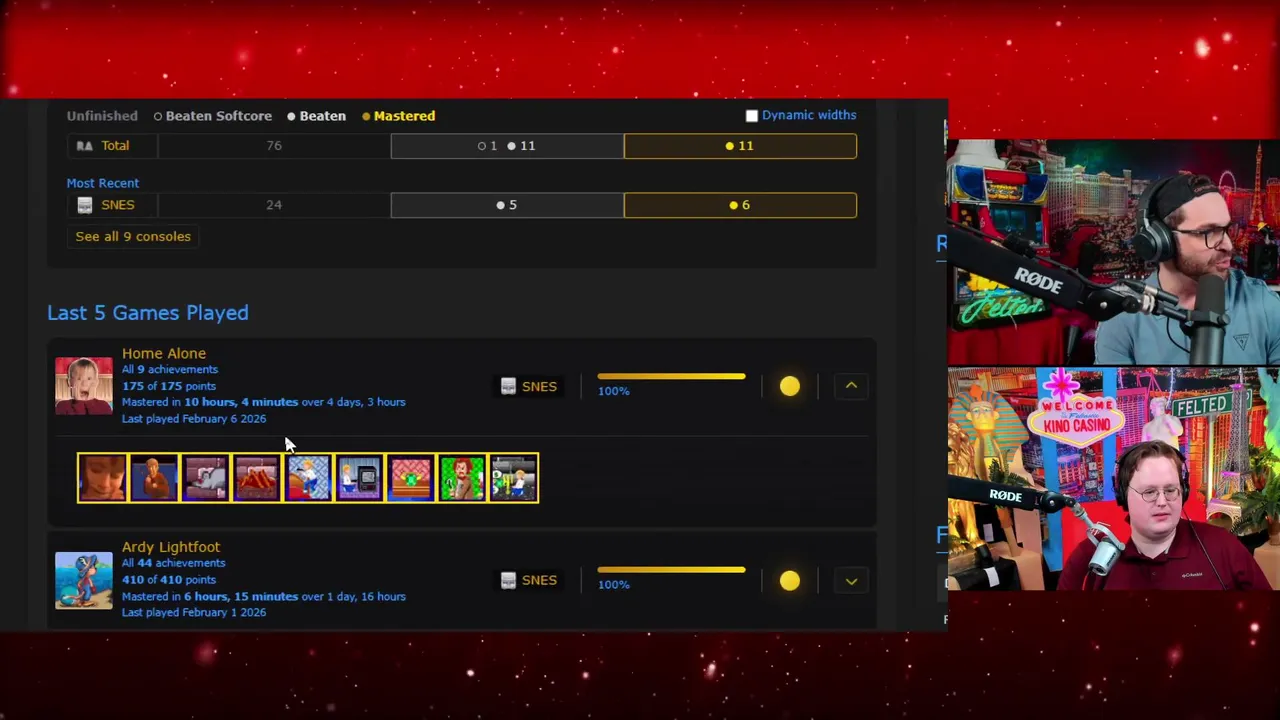
Task: Open the Home Alone game cover image
Action: click(x=84, y=385)
